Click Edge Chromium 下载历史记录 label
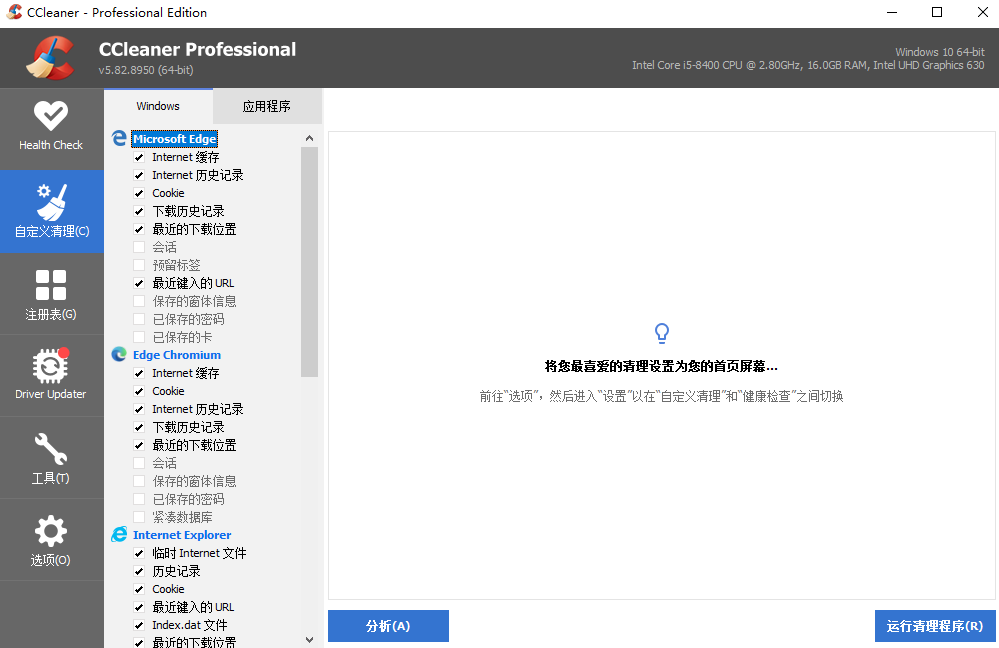Image resolution: width=999 pixels, height=648 pixels. [x=189, y=427]
